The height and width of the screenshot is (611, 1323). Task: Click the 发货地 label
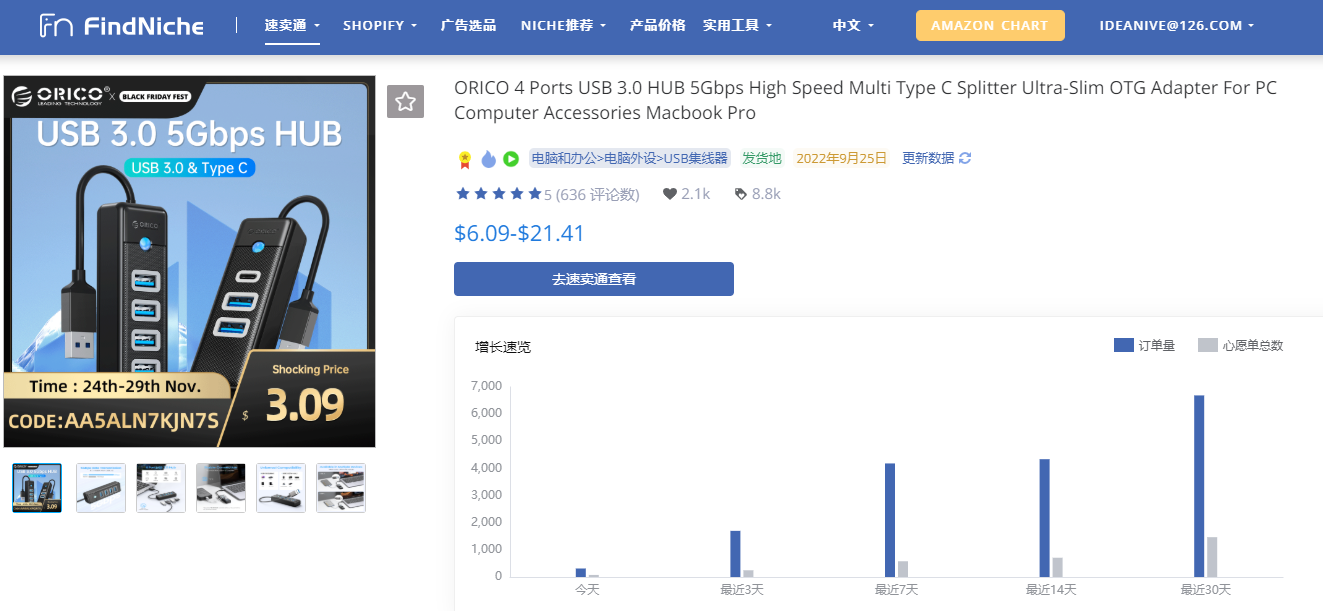(x=762, y=158)
